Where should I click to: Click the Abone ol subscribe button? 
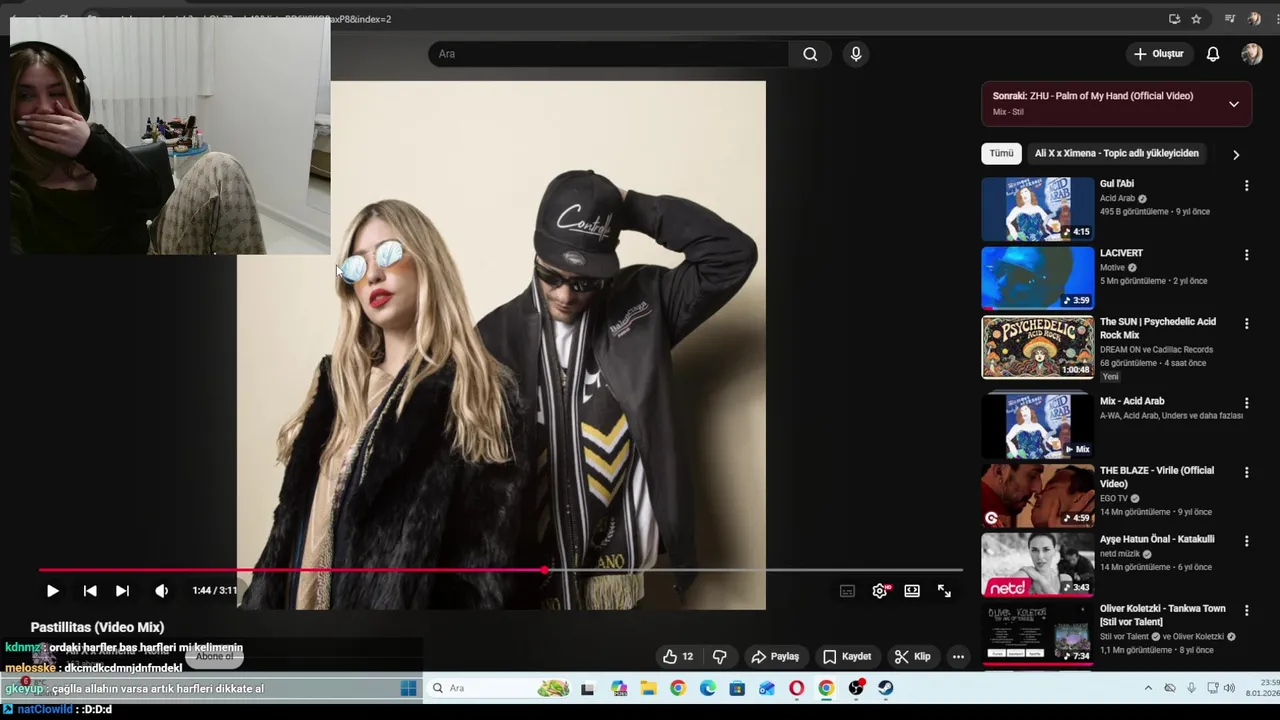(x=214, y=657)
